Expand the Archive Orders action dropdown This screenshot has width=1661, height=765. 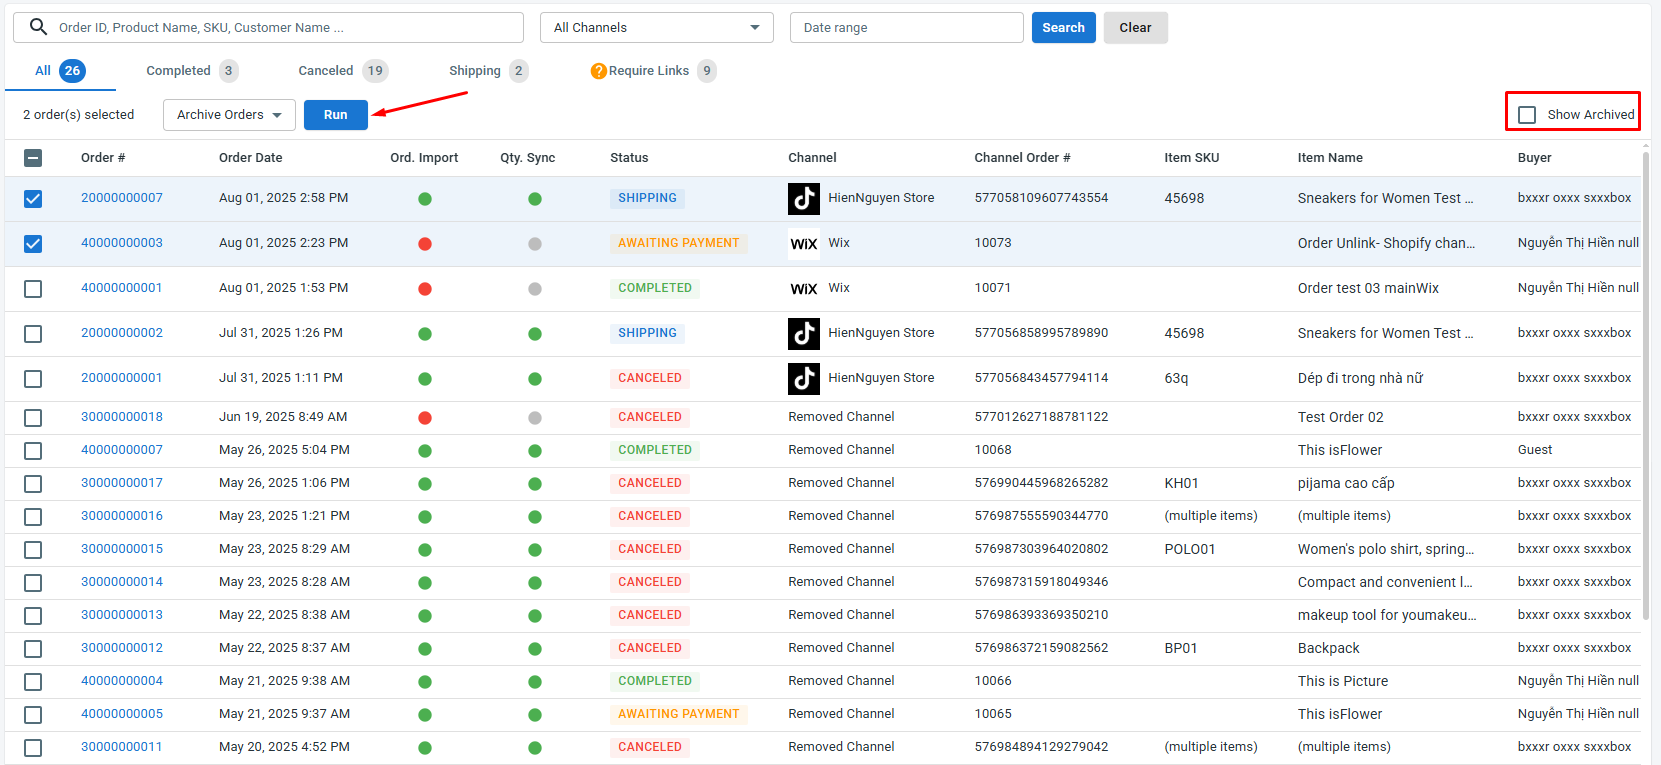click(229, 115)
